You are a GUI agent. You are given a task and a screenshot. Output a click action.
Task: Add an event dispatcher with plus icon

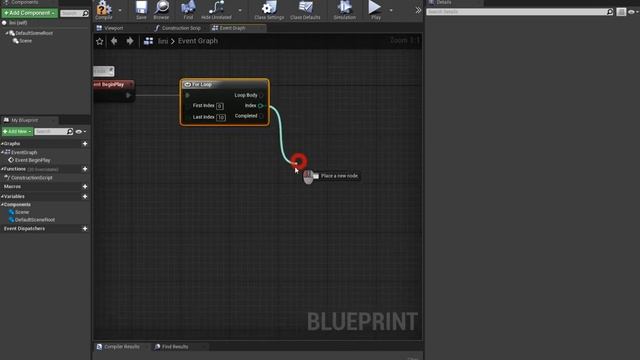point(85,229)
